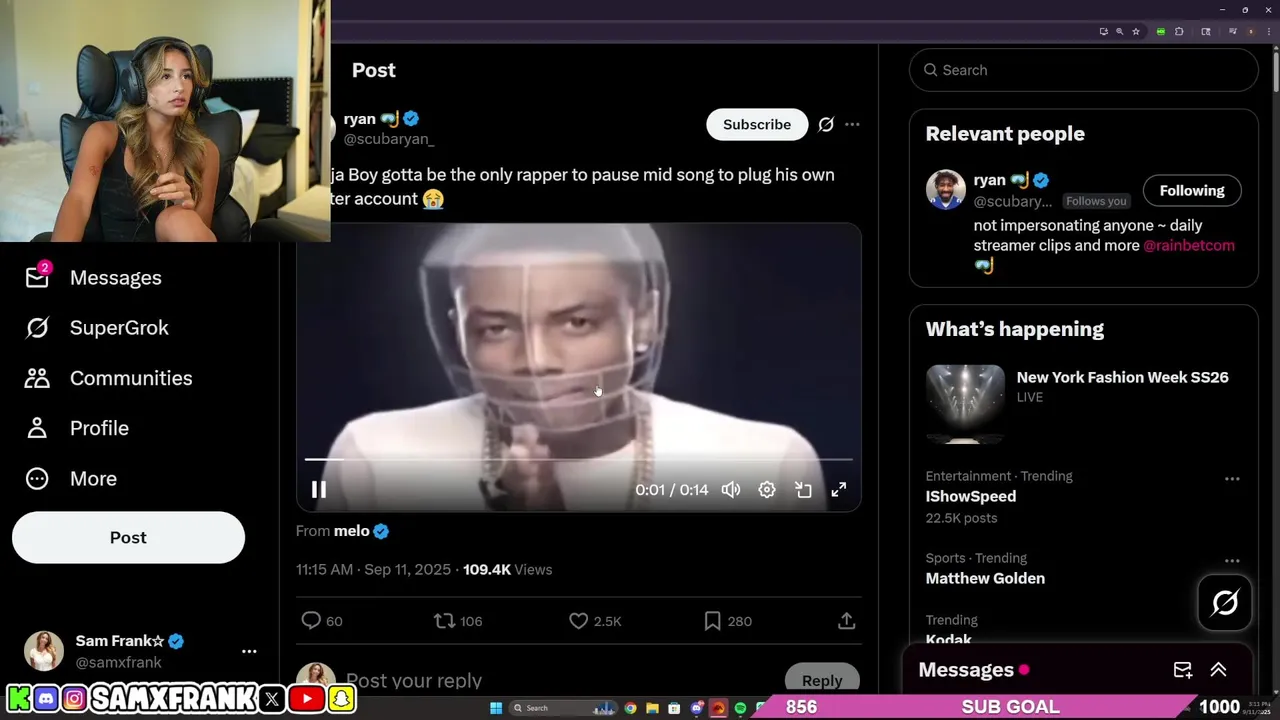Click the browser profile avatar
Screen dimensions: 1280x720
coord(1251,32)
